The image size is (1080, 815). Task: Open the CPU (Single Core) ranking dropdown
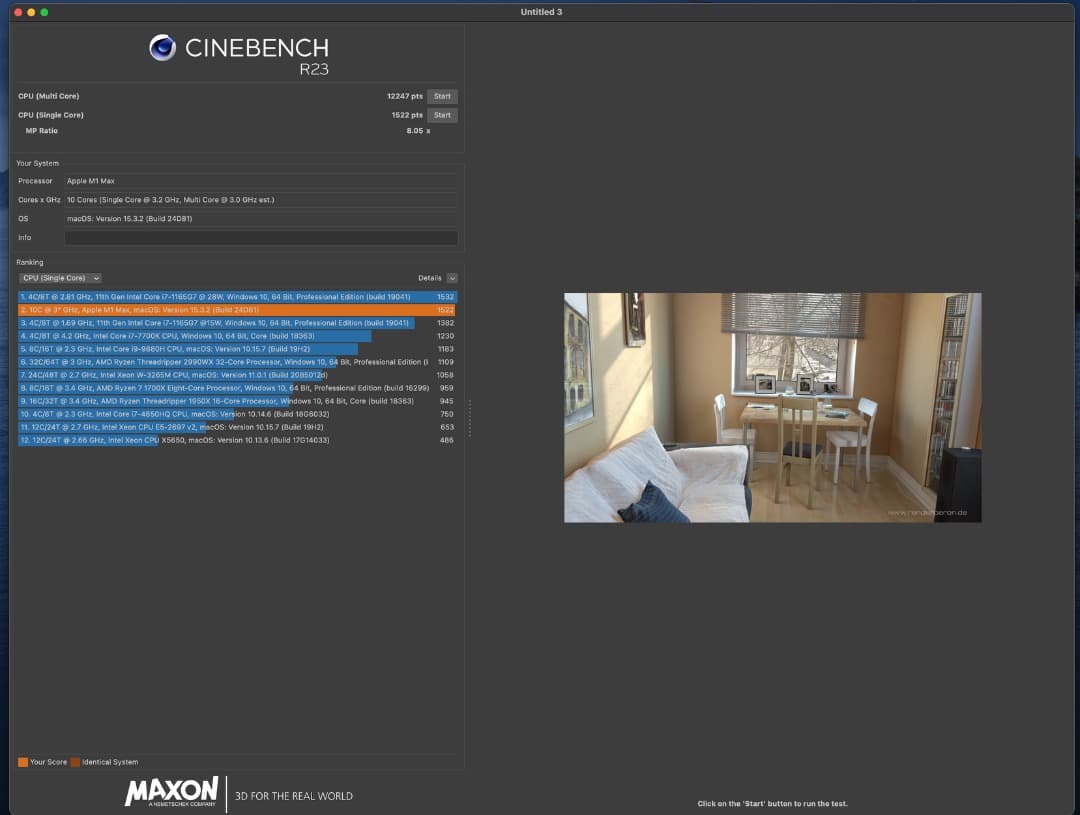coord(60,278)
